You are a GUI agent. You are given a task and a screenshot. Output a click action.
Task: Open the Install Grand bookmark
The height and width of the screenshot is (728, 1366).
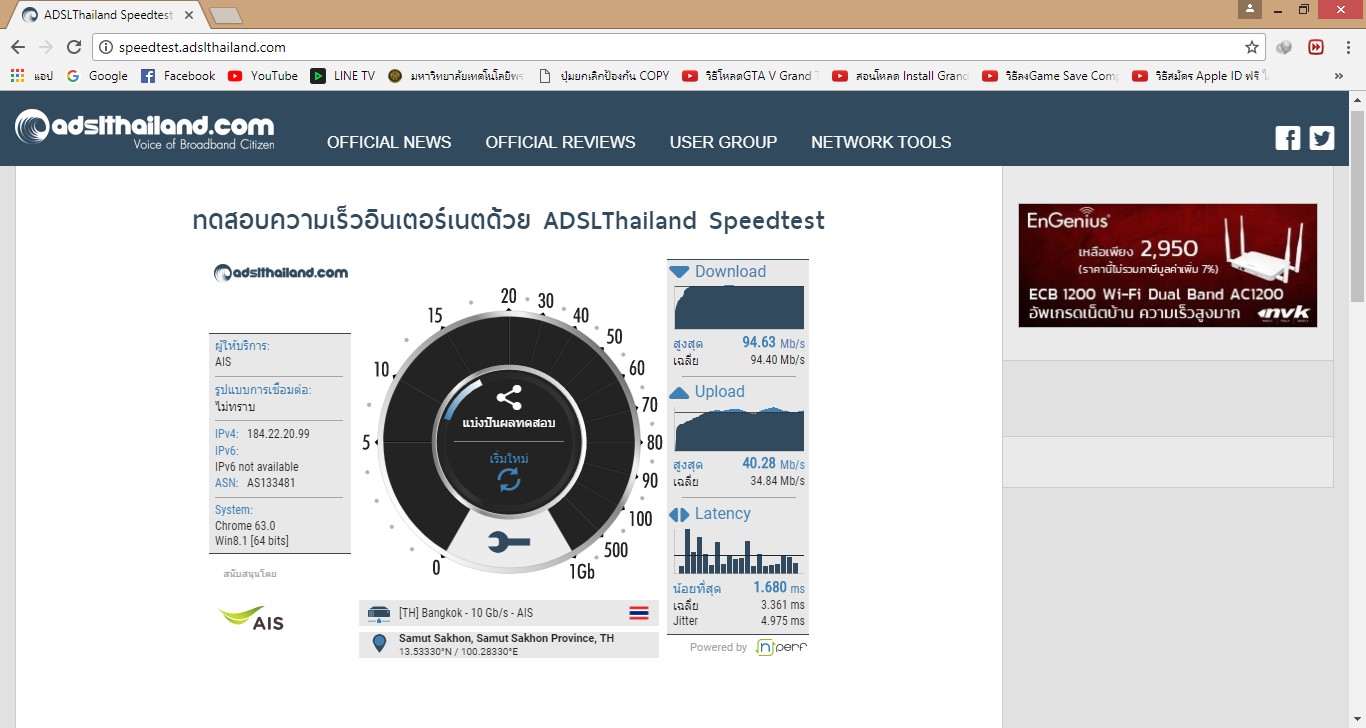[900, 76]
